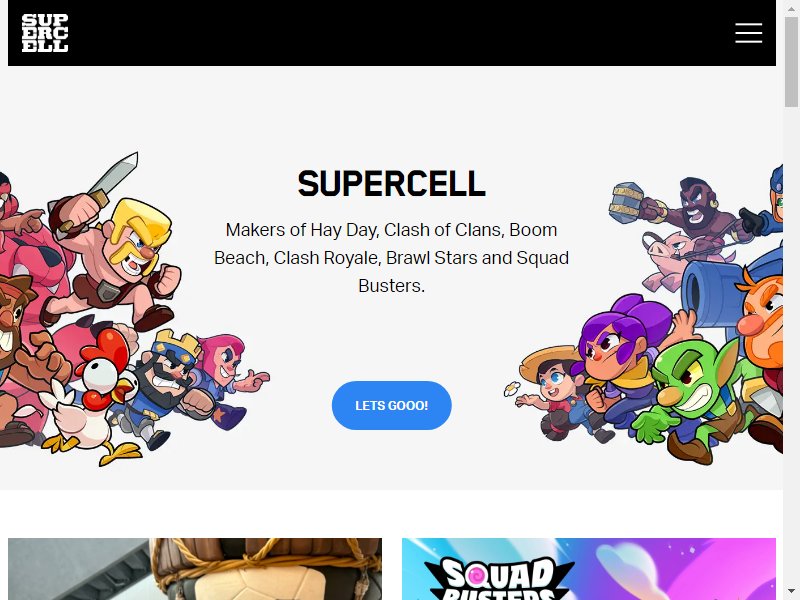
Task: Open the bottom-left article image card
Action: (x=195, y=569)
